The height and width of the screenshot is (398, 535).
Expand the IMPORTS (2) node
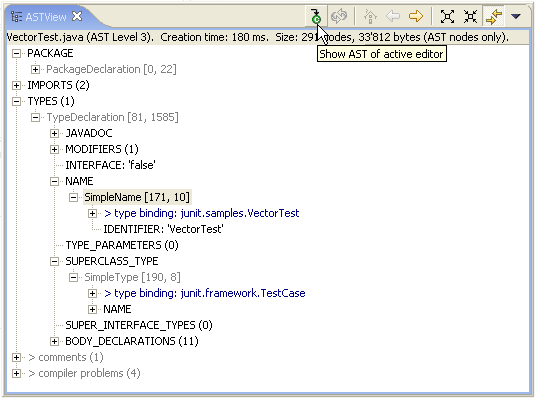click(16, 85)
